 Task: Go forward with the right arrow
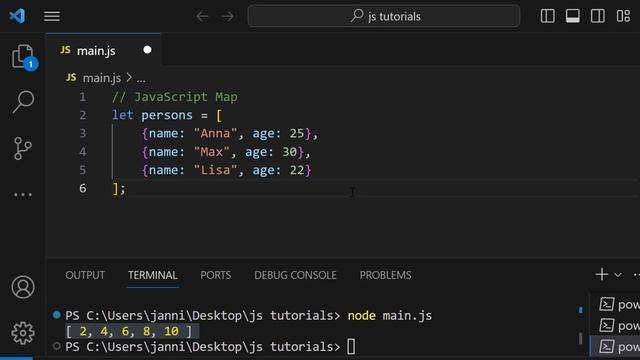click(227, 16)
